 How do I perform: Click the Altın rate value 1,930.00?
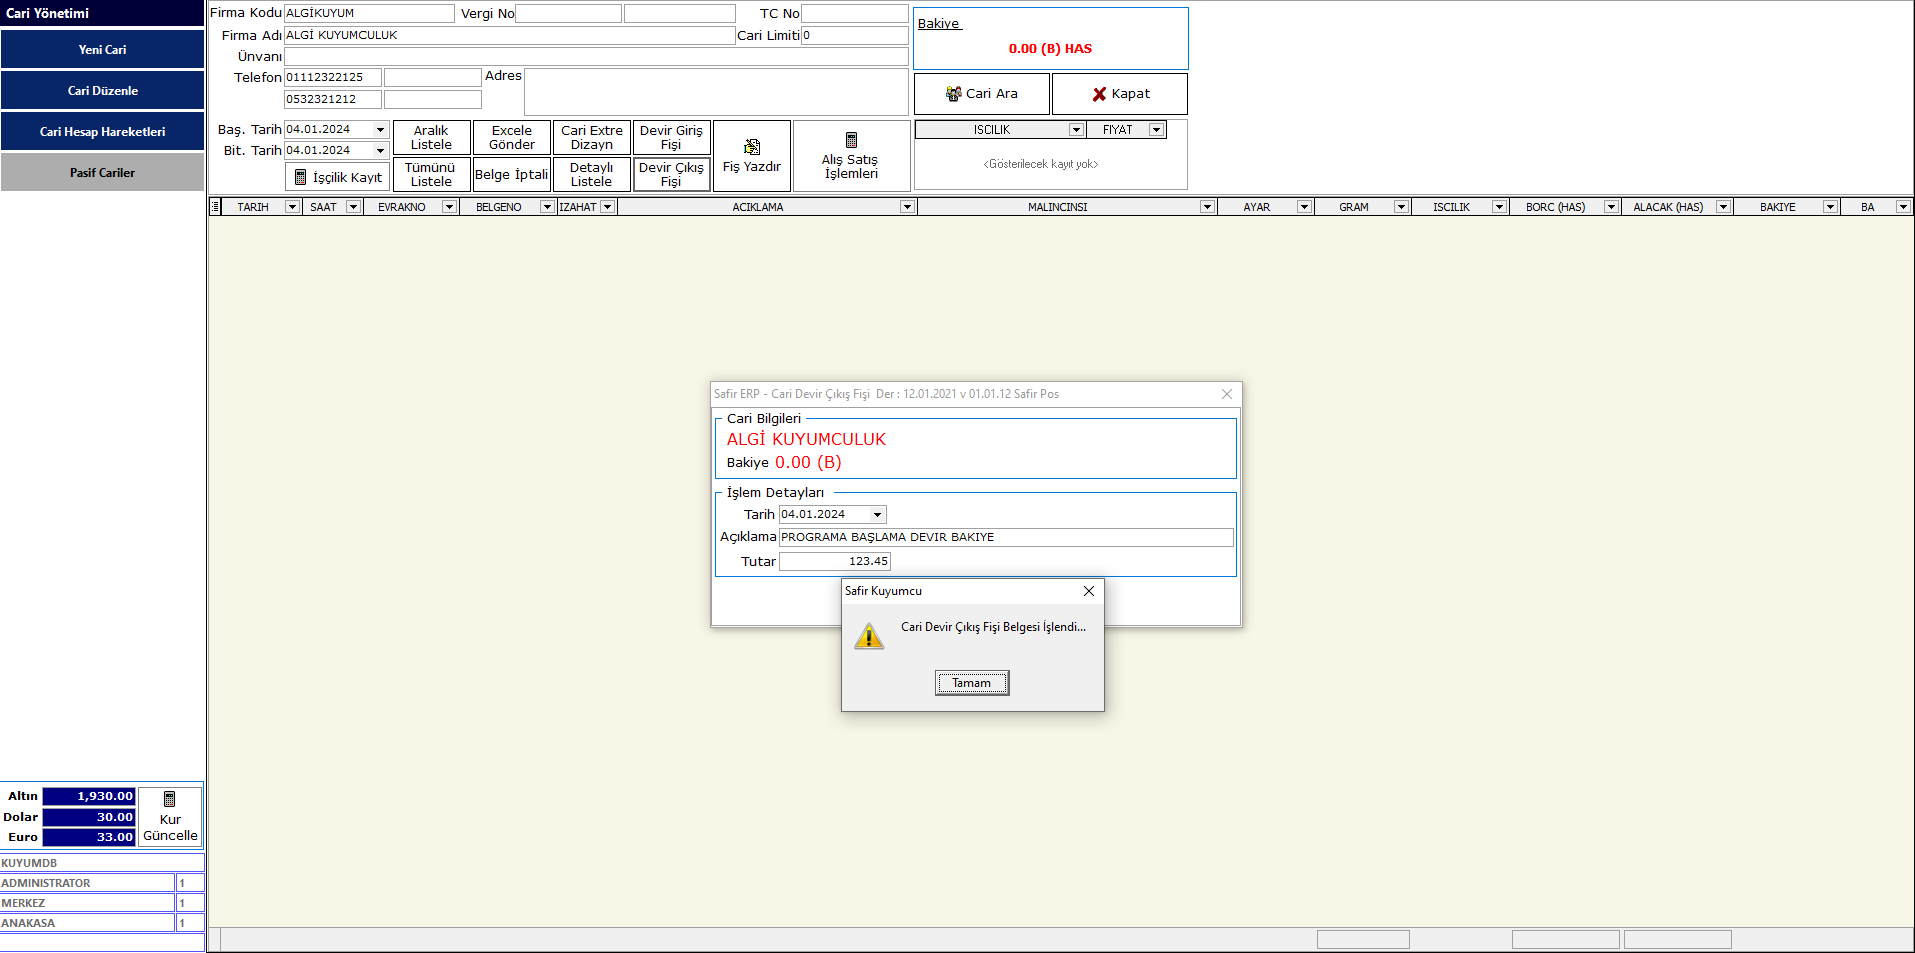pyautogui.click(x=89, y=796)
